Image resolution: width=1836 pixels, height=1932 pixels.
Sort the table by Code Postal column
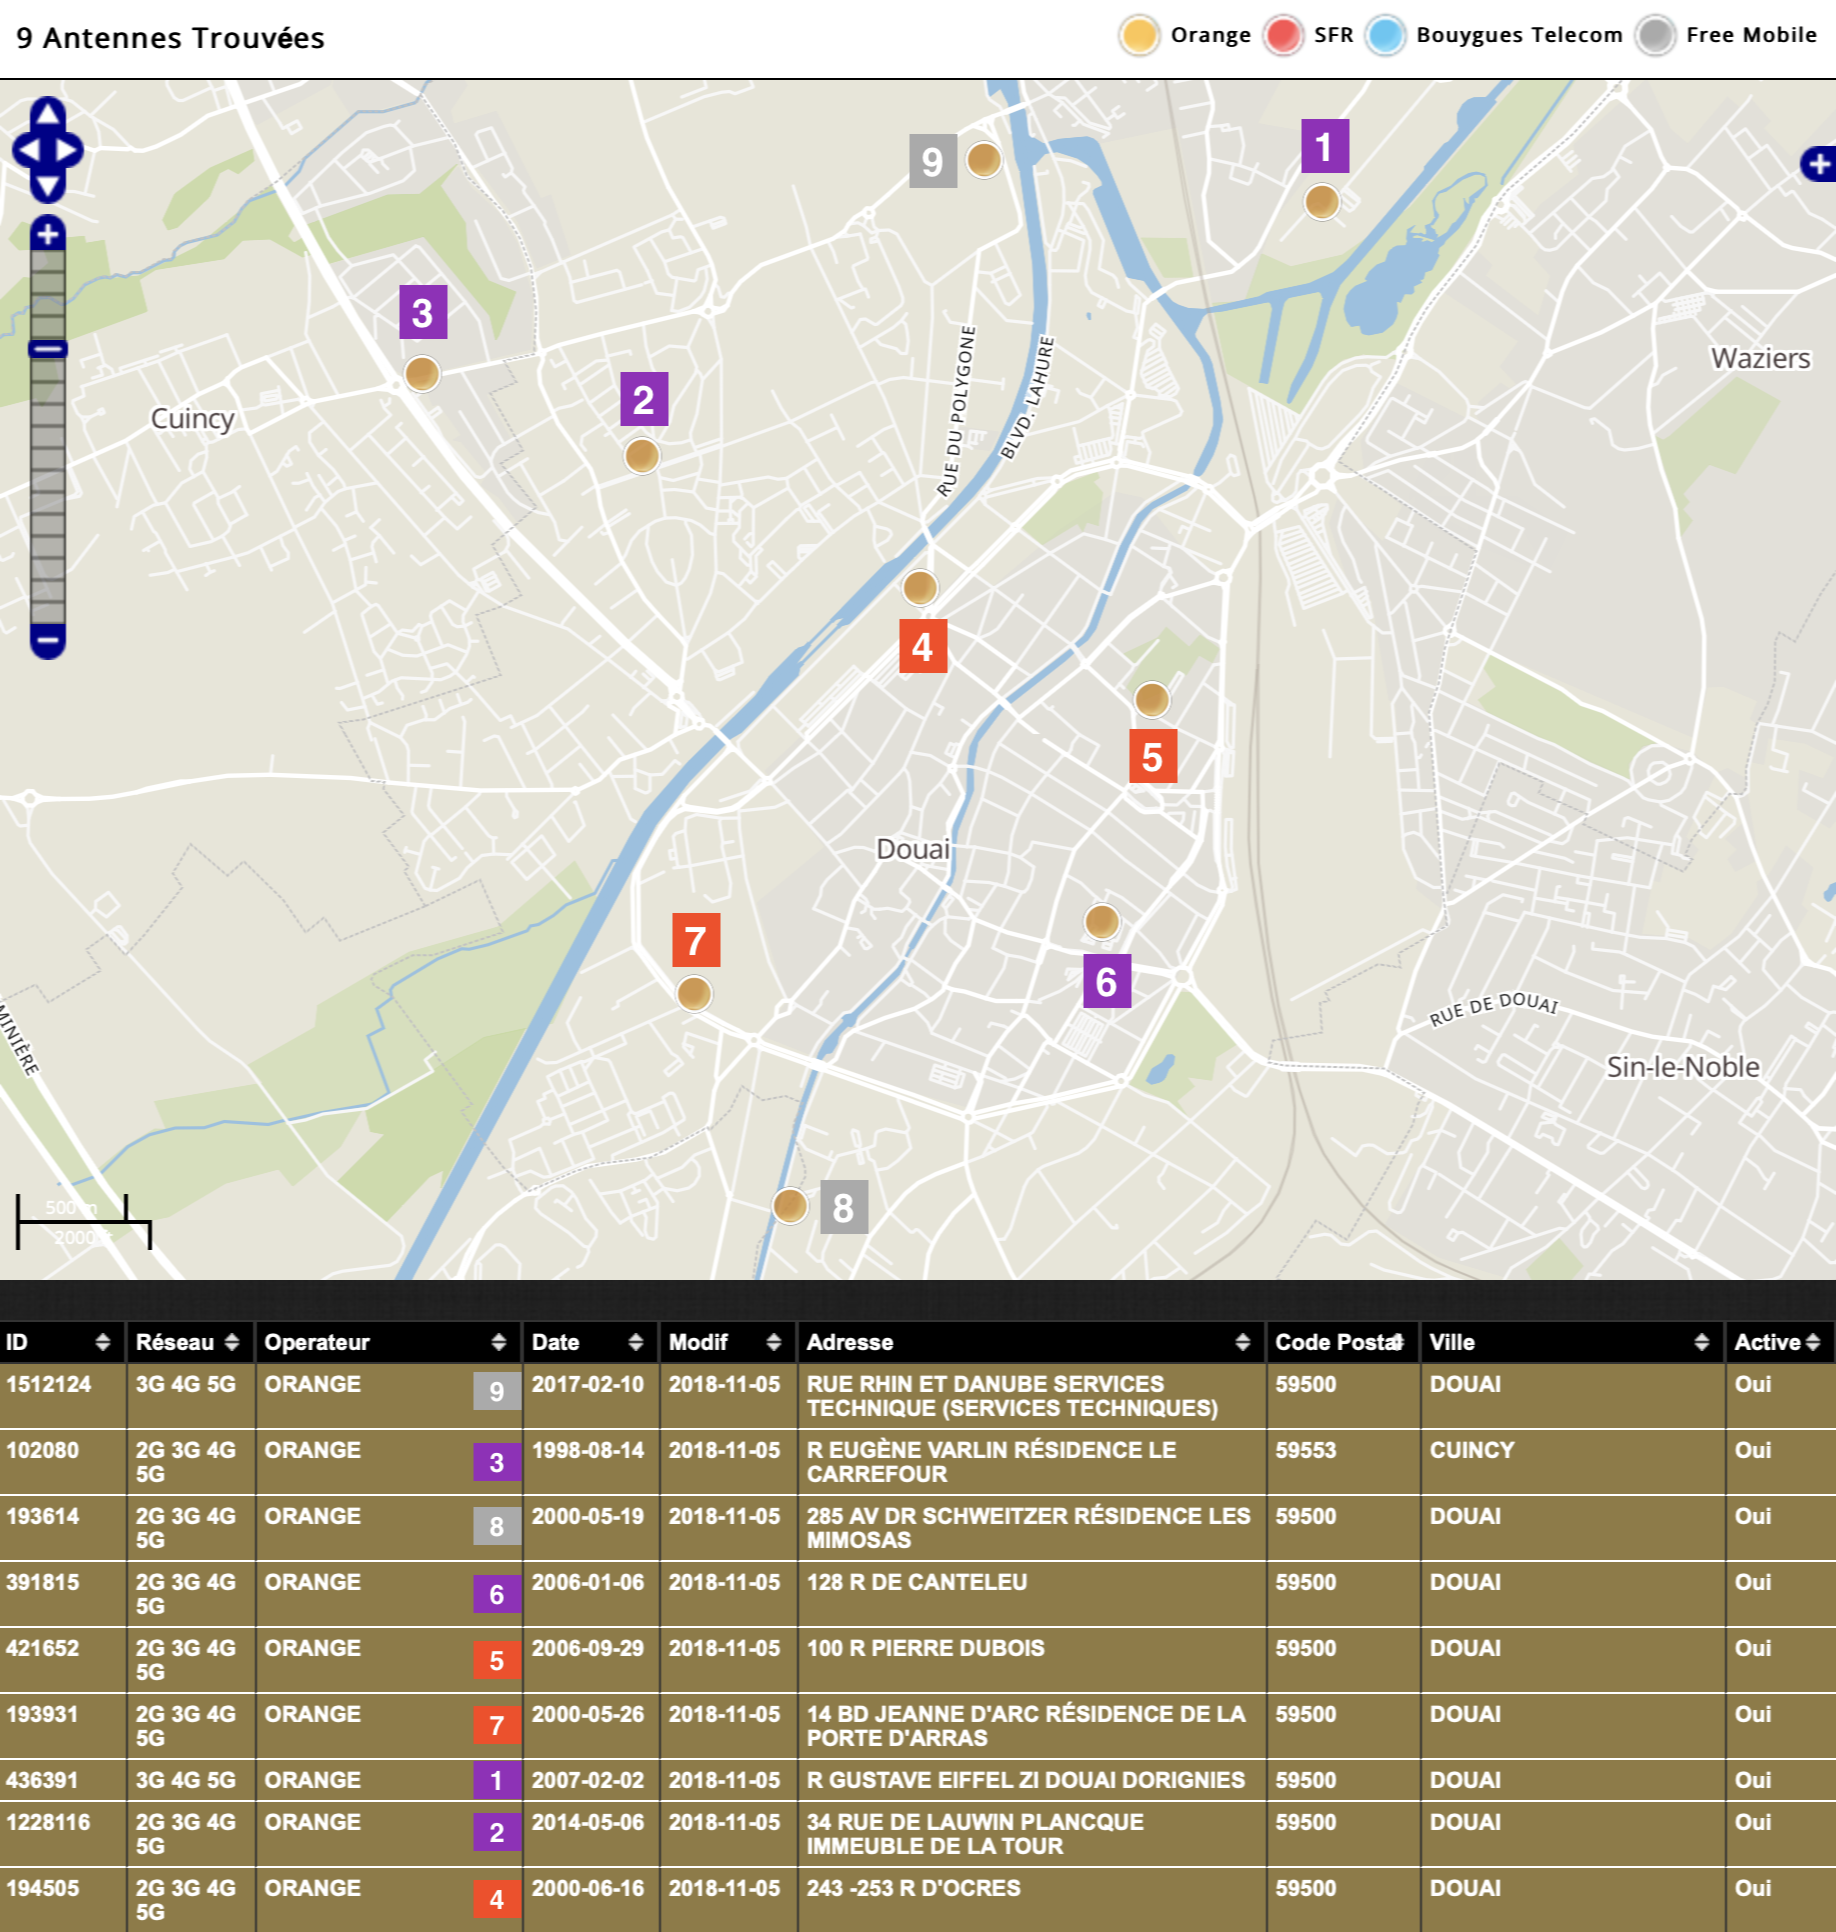[1342, 1342]
